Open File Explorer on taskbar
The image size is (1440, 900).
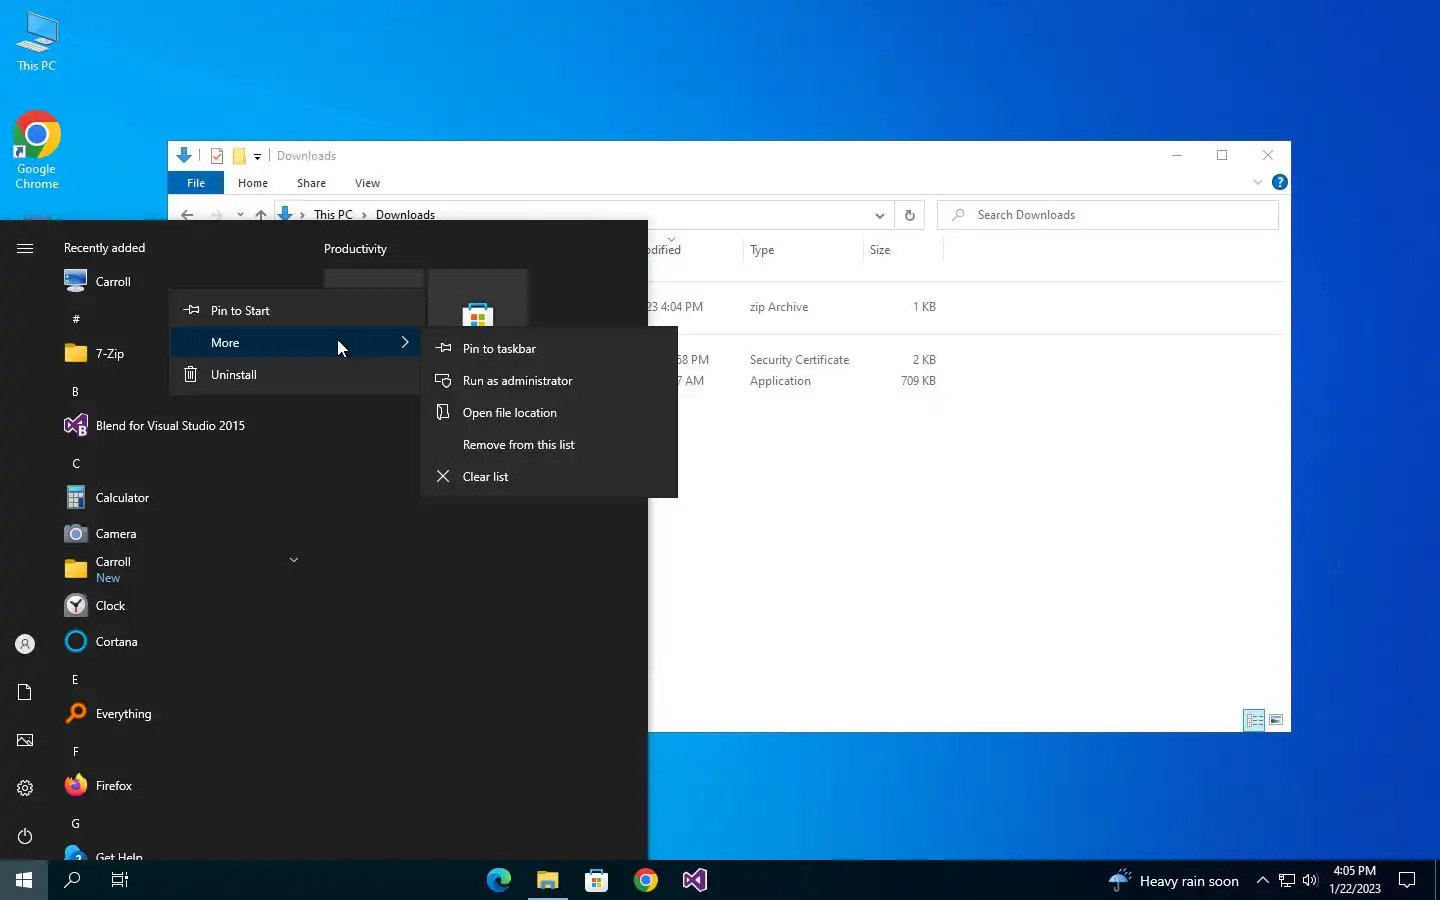click(547, 880)
